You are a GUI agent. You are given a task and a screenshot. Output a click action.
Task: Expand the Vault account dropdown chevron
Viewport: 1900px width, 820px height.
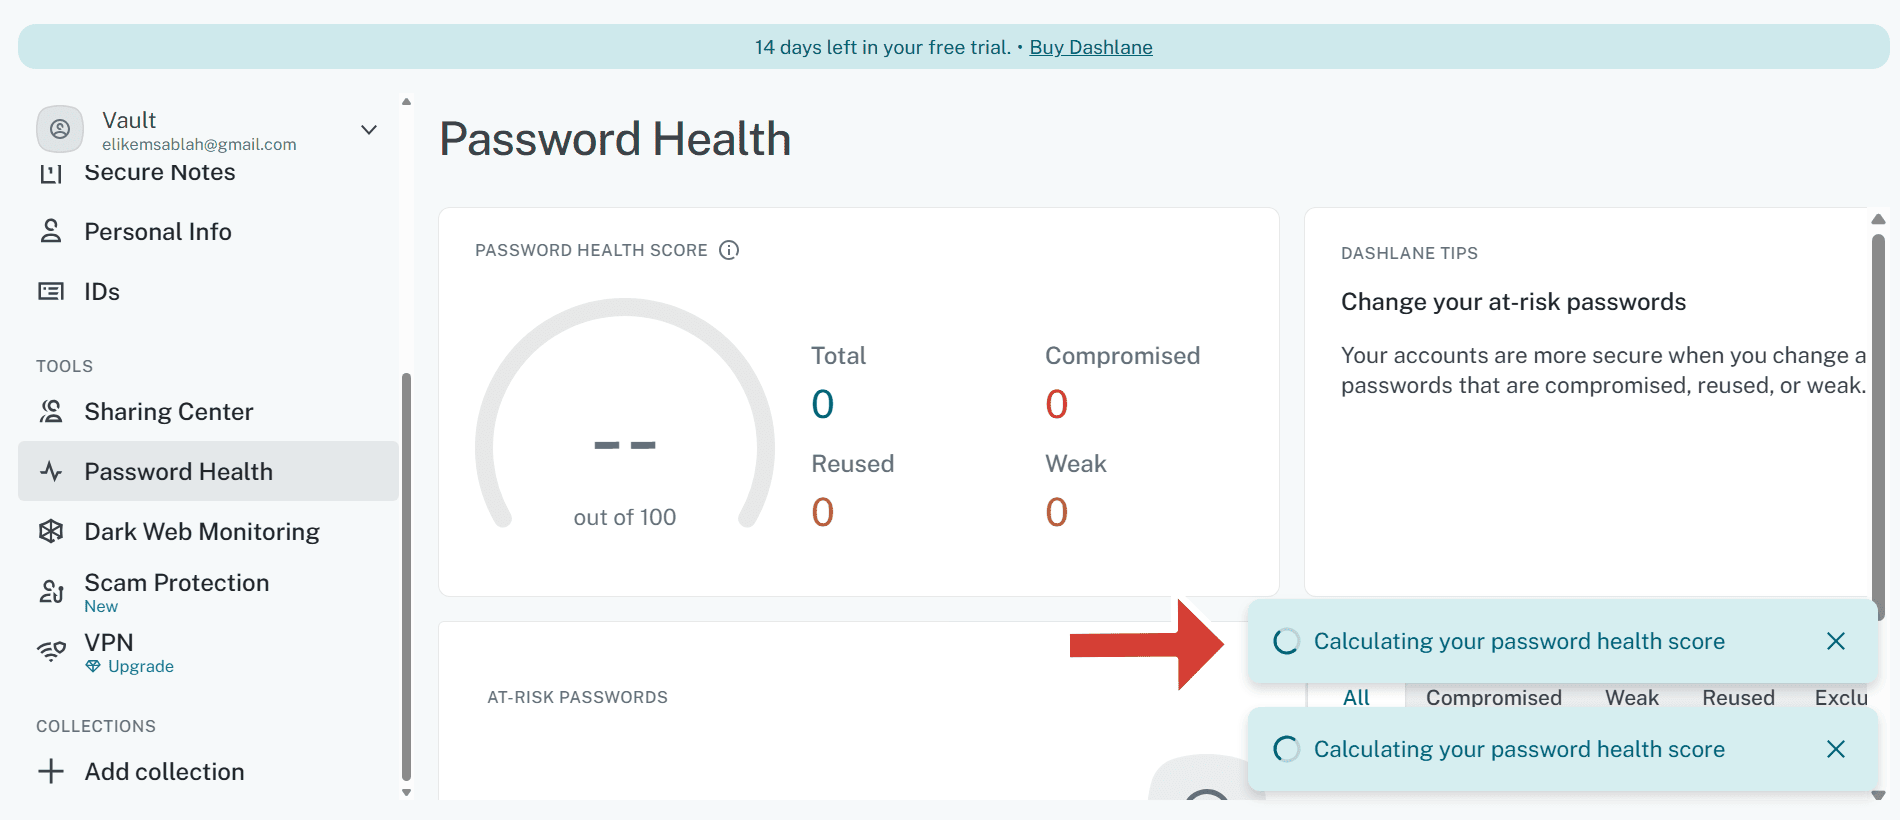click(x=369, y=130)
